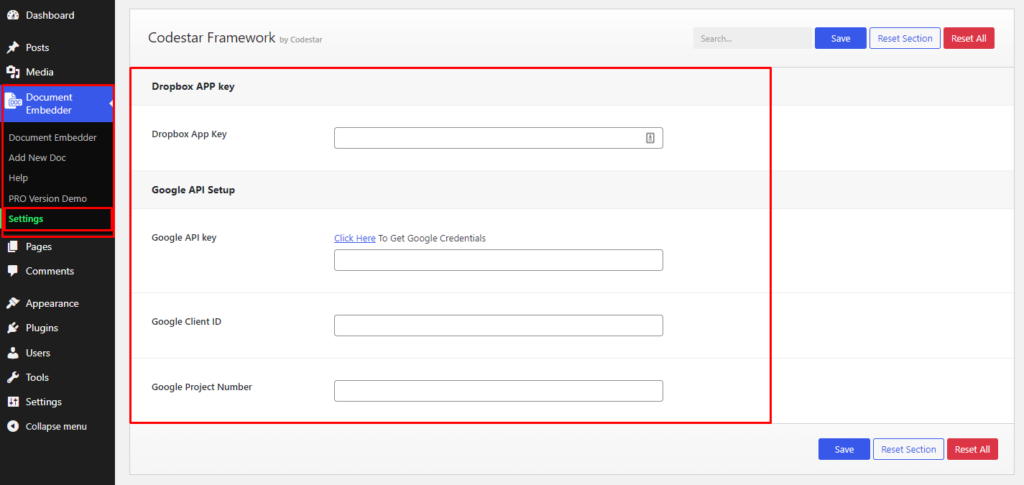Screen dimensions: 1024x485
Task: Click the Posts pushpin icon
Action: click(12, 48)
